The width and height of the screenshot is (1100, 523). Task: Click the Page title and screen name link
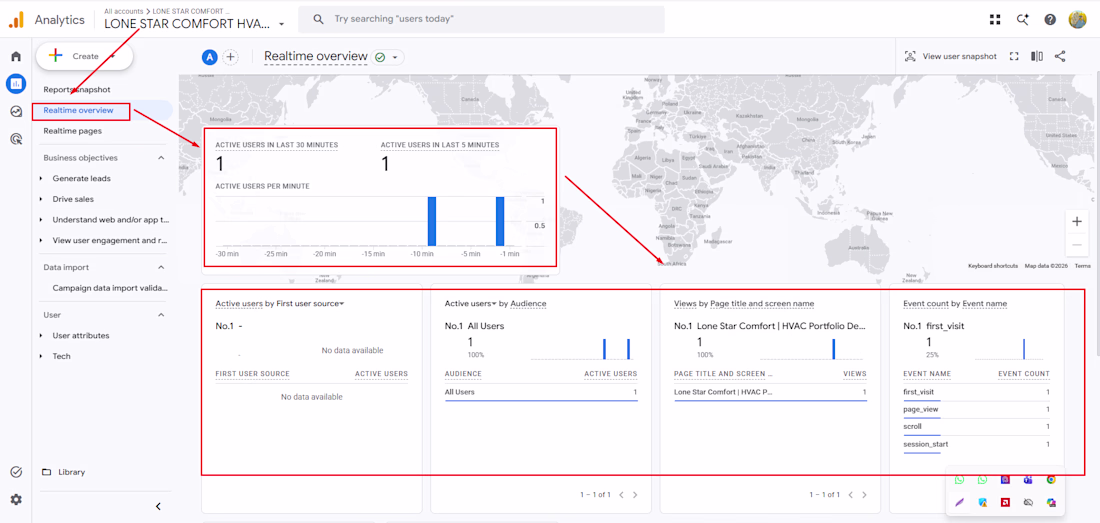click(x=762, y=304)
